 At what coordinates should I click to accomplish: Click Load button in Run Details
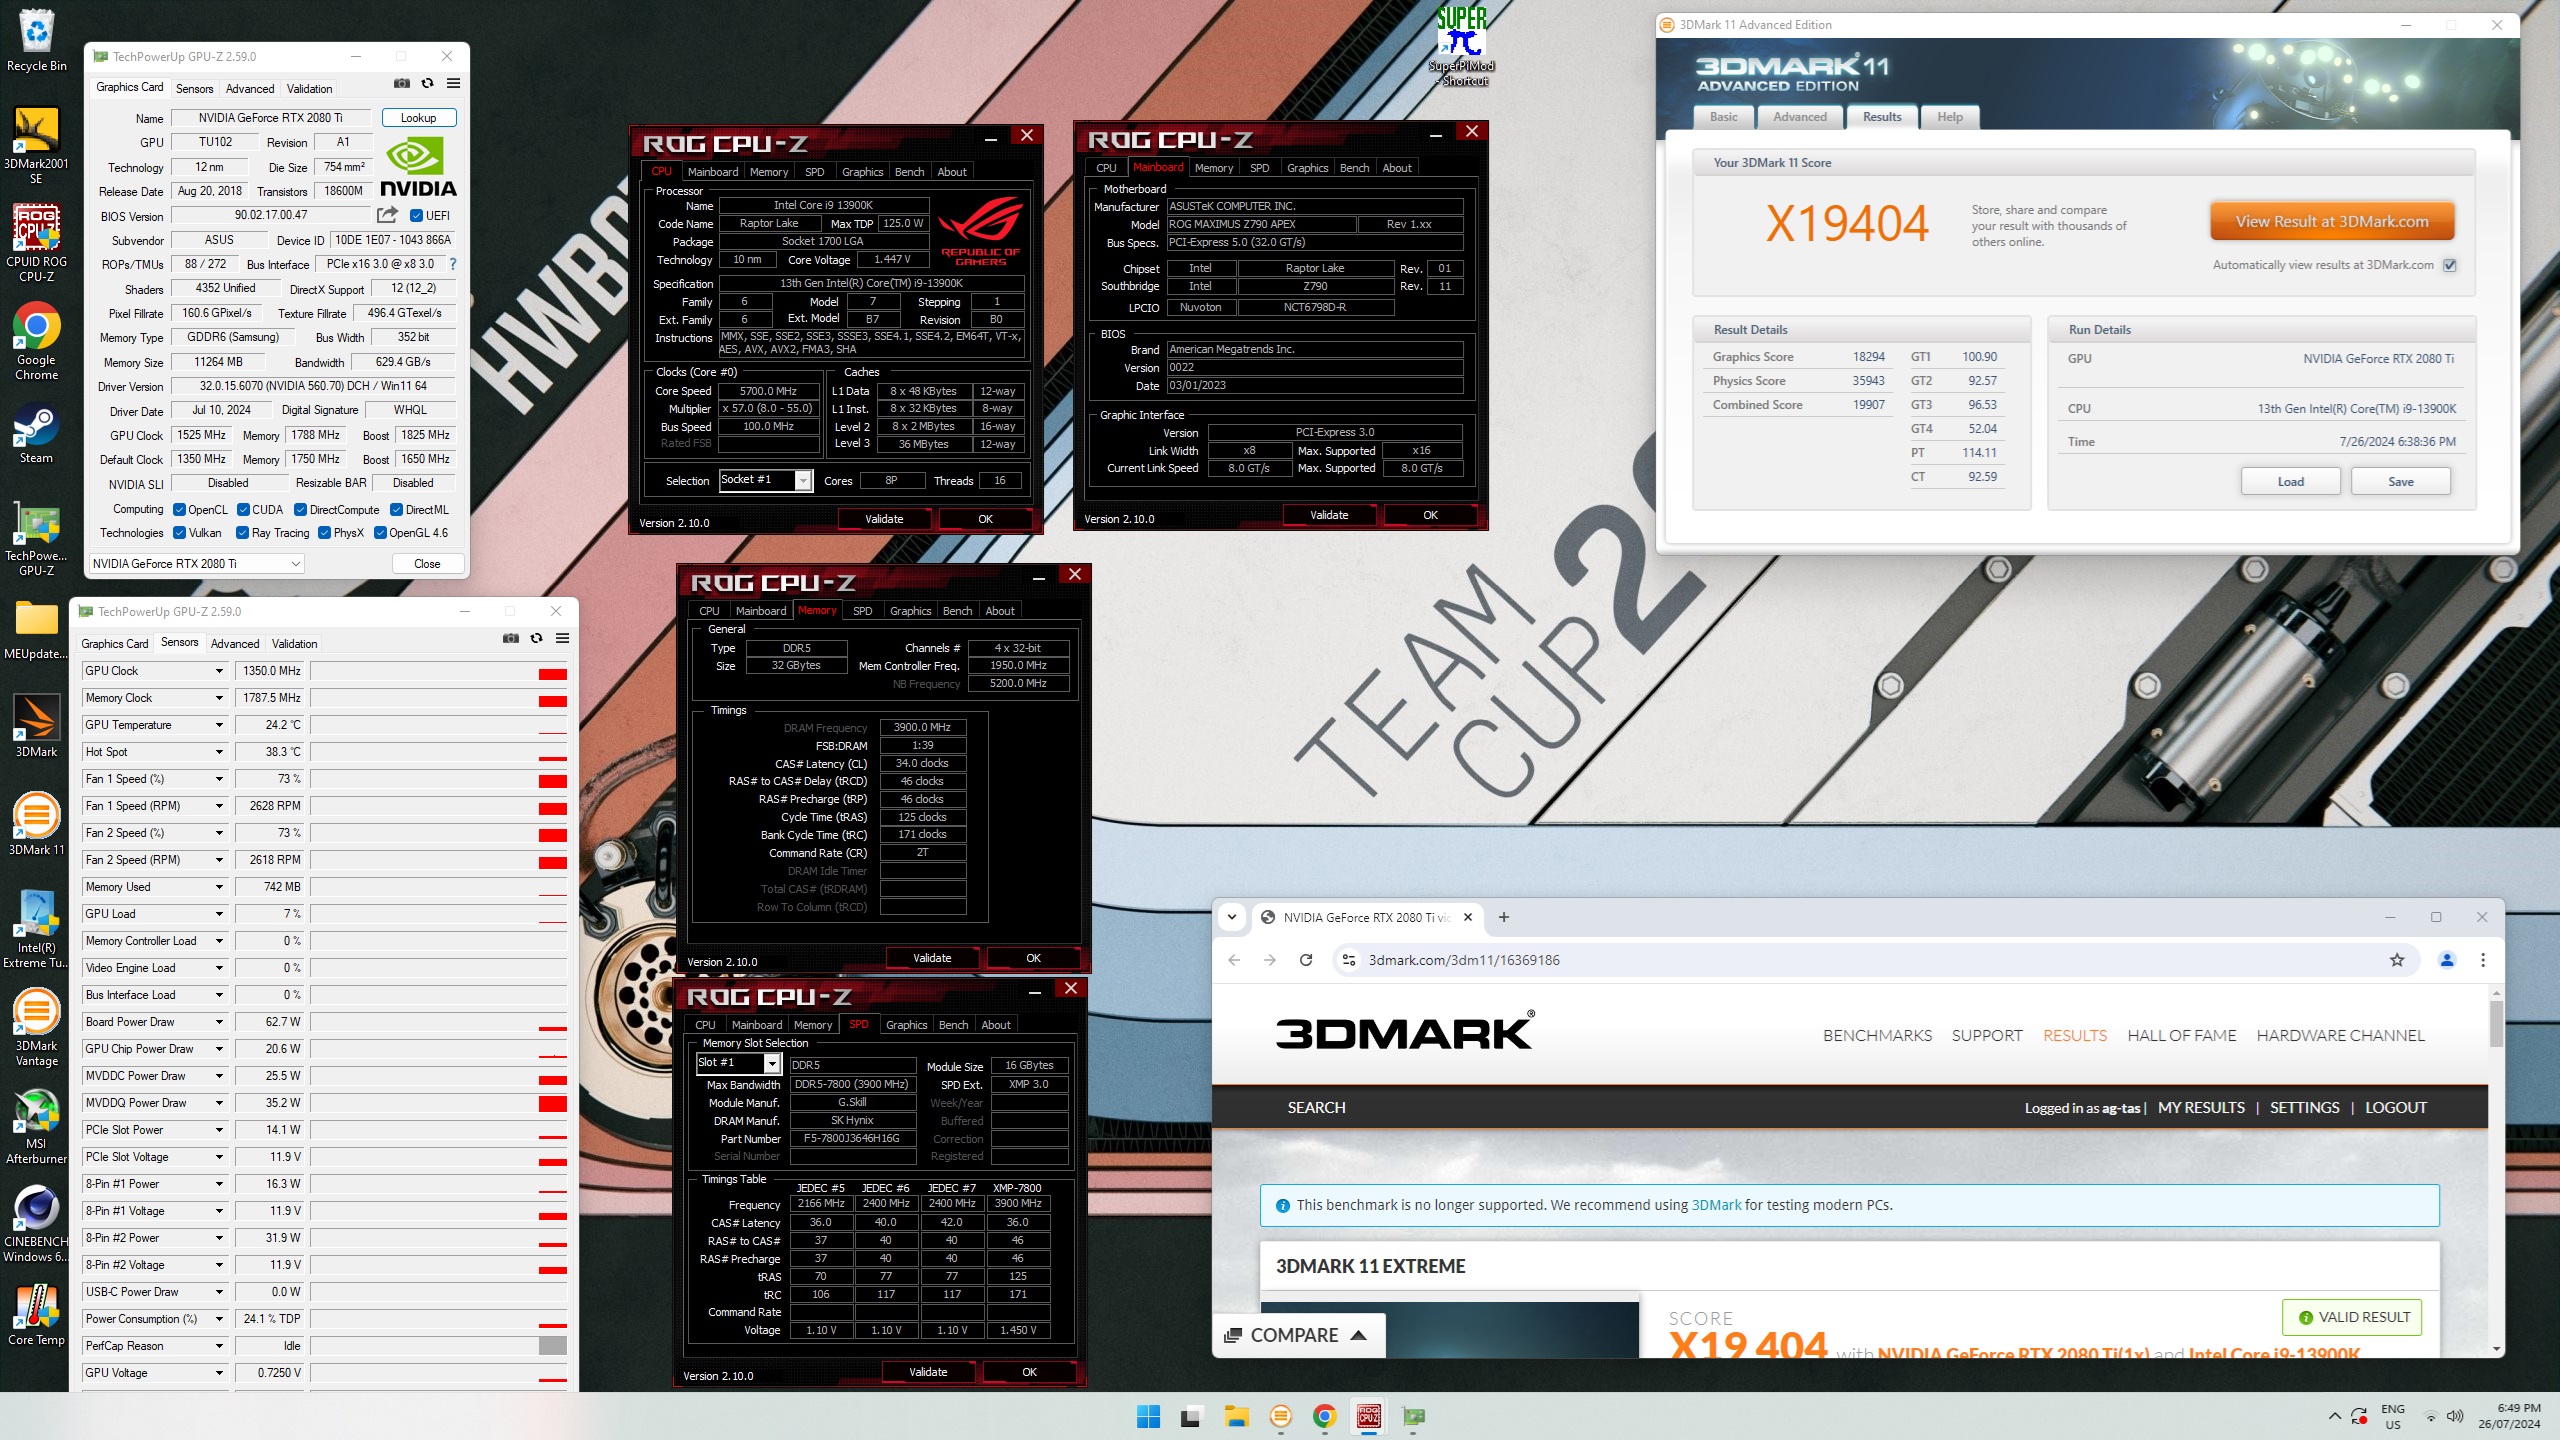point(2291,481)
